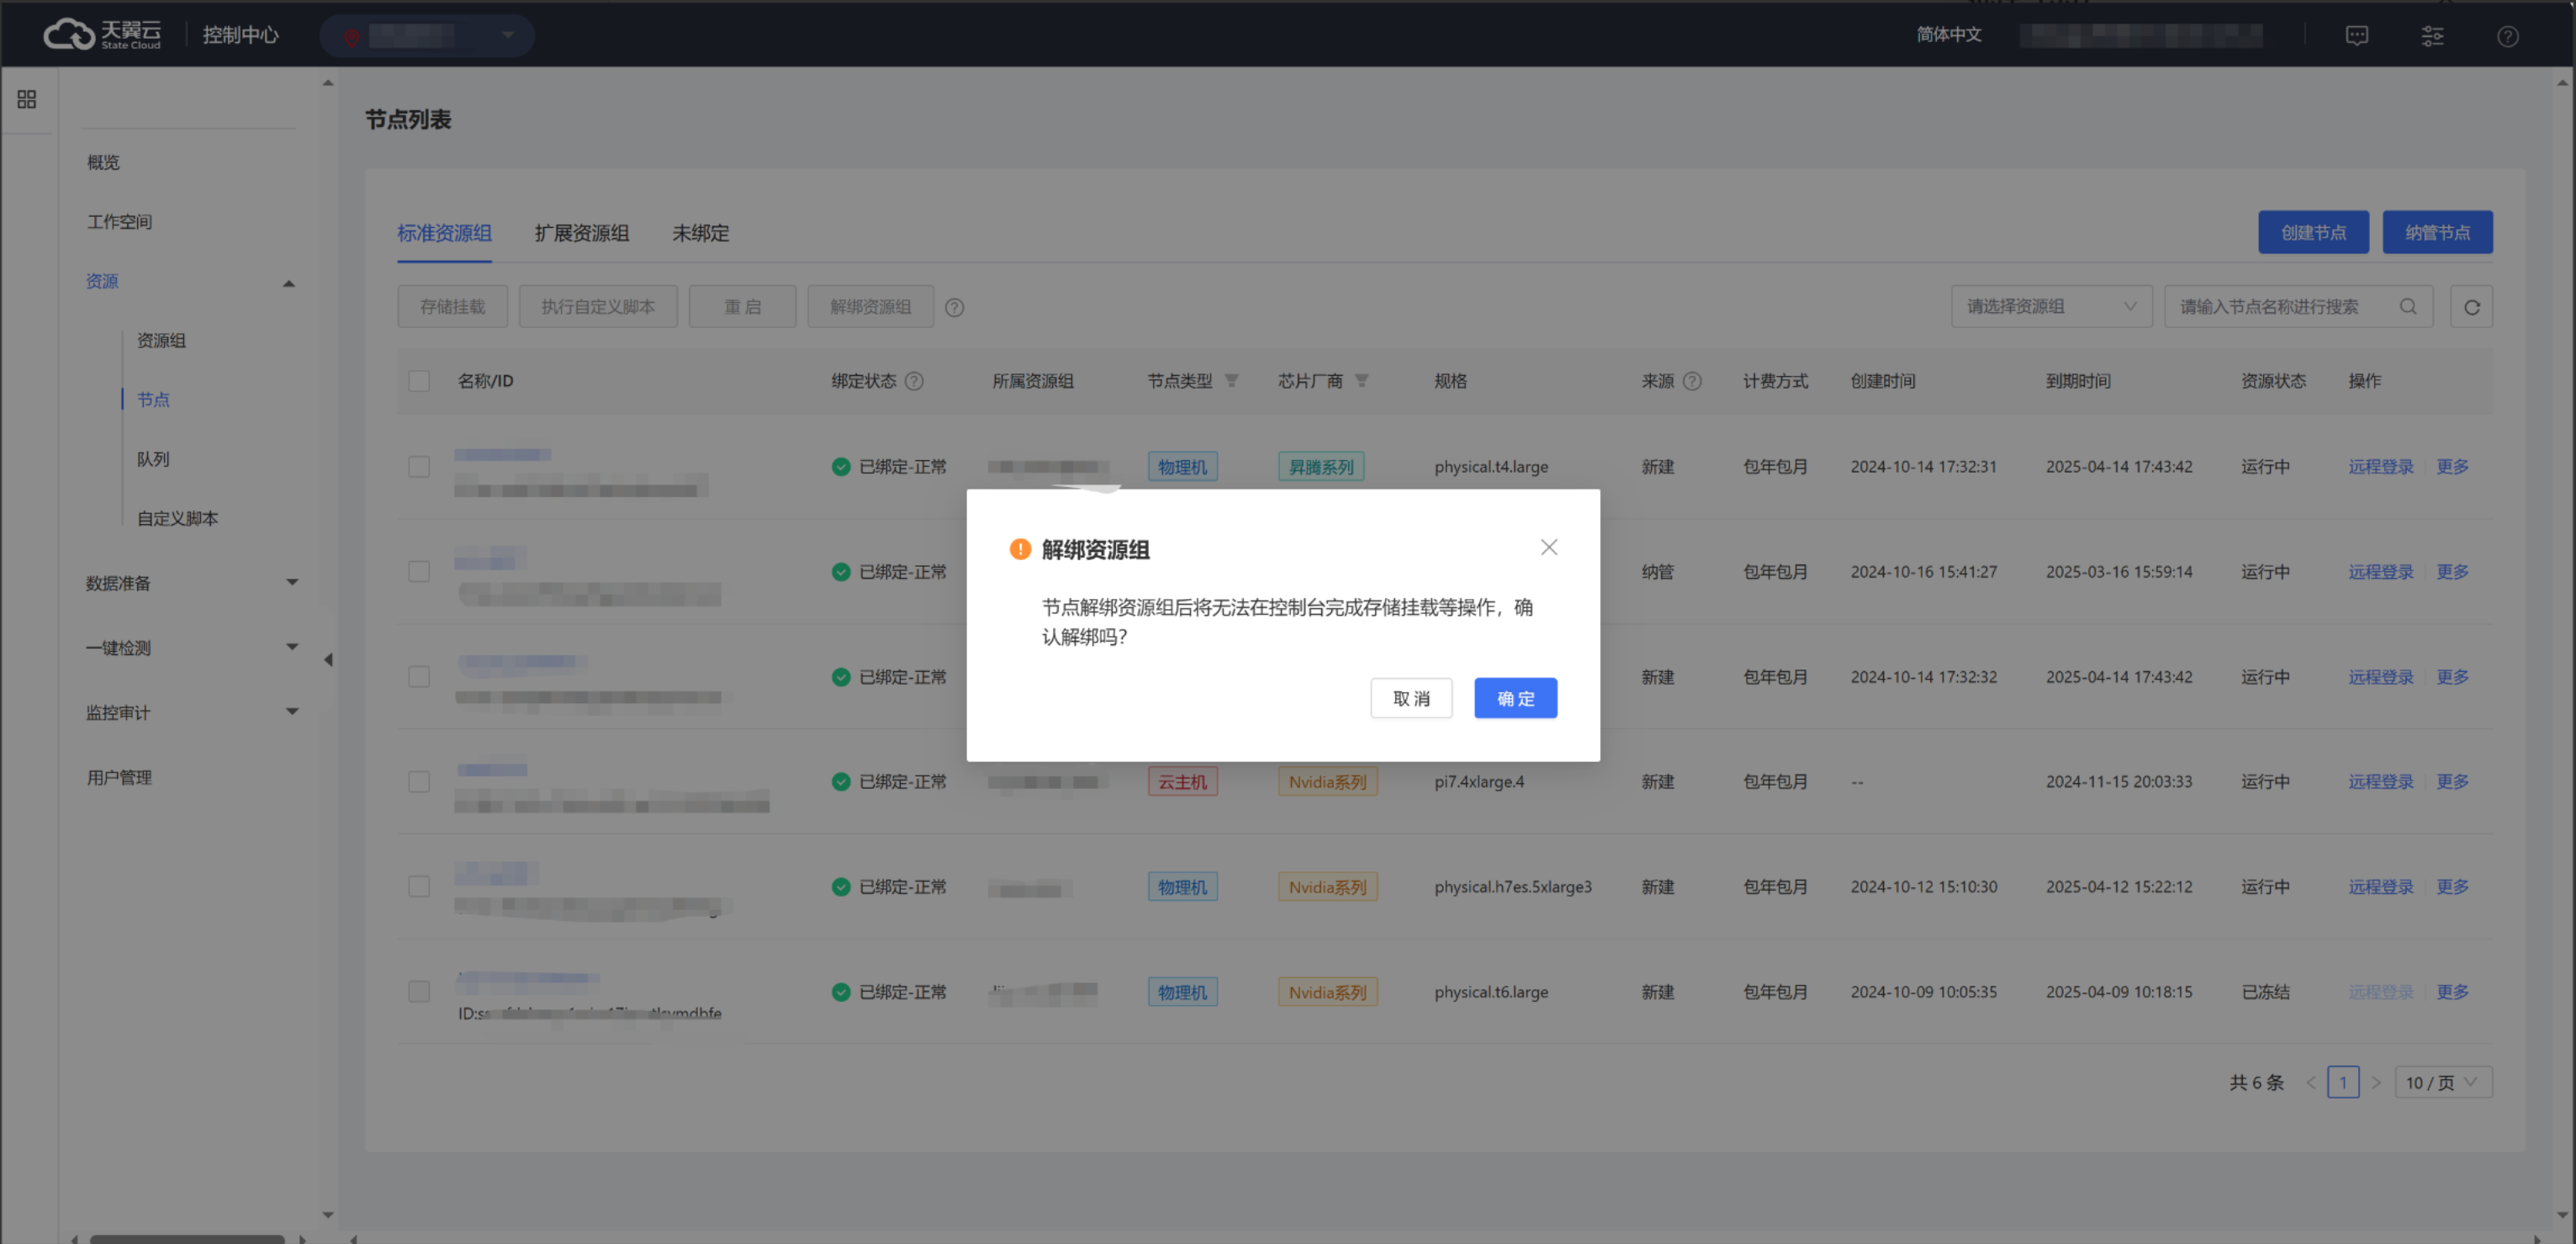The image size is (2576, 1244).
Task: Switch to the 标准资源组 tab
Action: coord(444,233)
